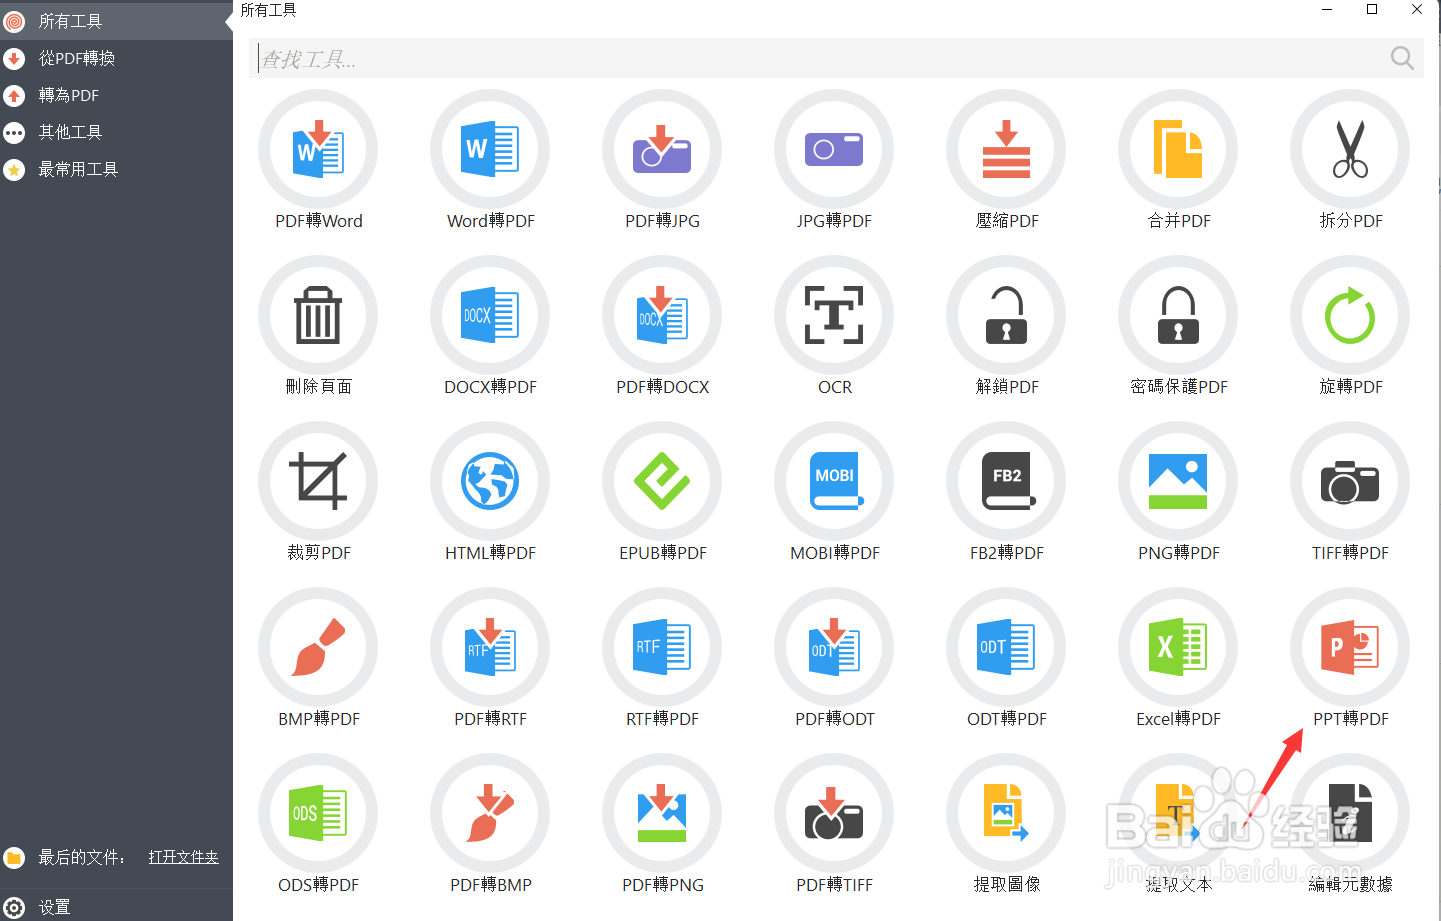This screenshot has height=921, width=1441.
Task: Show 所有工具 in the sidebar
Action: click(116, 21)
